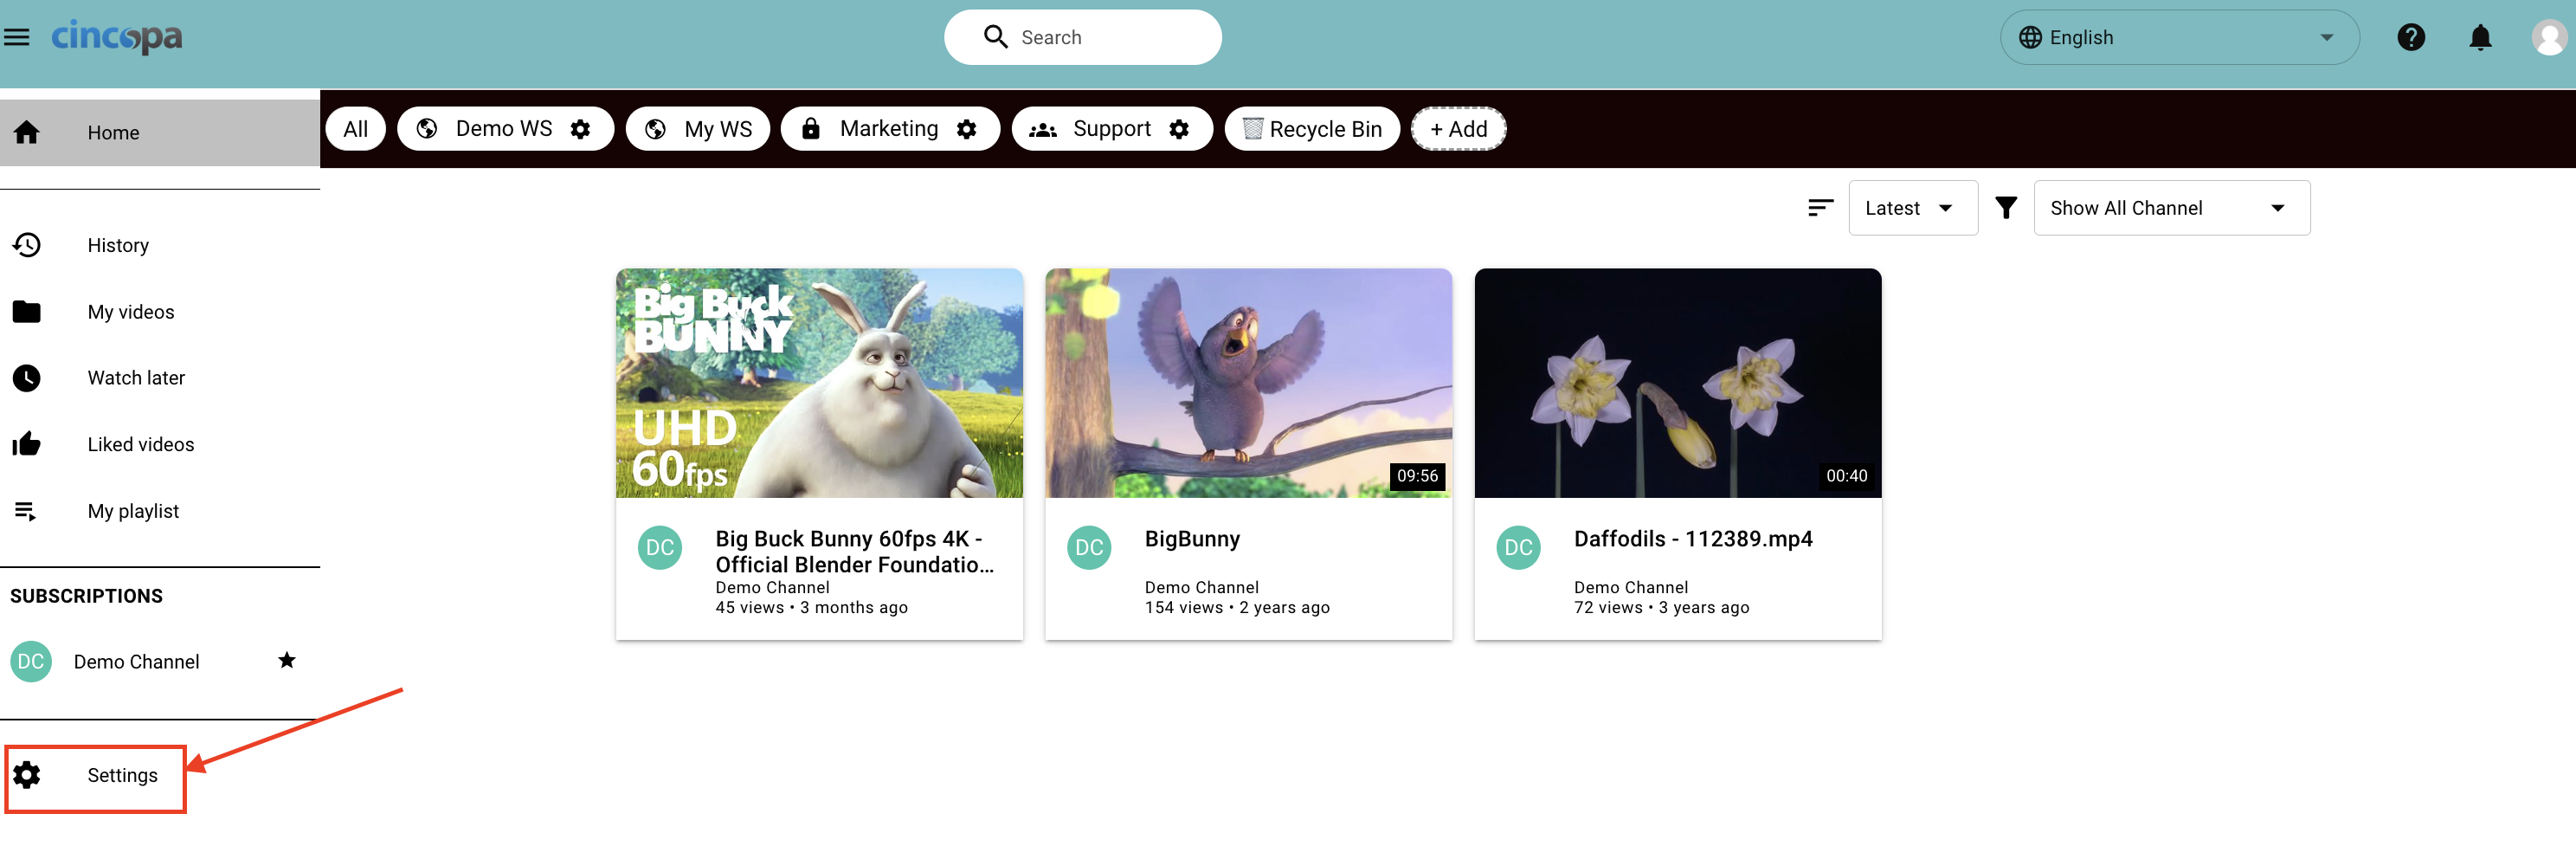Open the Latest sort dropdown
Viewport: 2576px width, 859px height.
pyautogui.click(x=1912, y=208)
